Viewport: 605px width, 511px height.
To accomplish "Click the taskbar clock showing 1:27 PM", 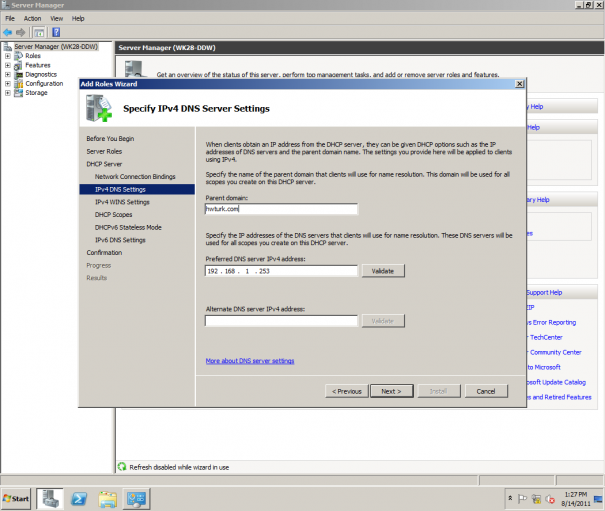I will click(576, 499).
